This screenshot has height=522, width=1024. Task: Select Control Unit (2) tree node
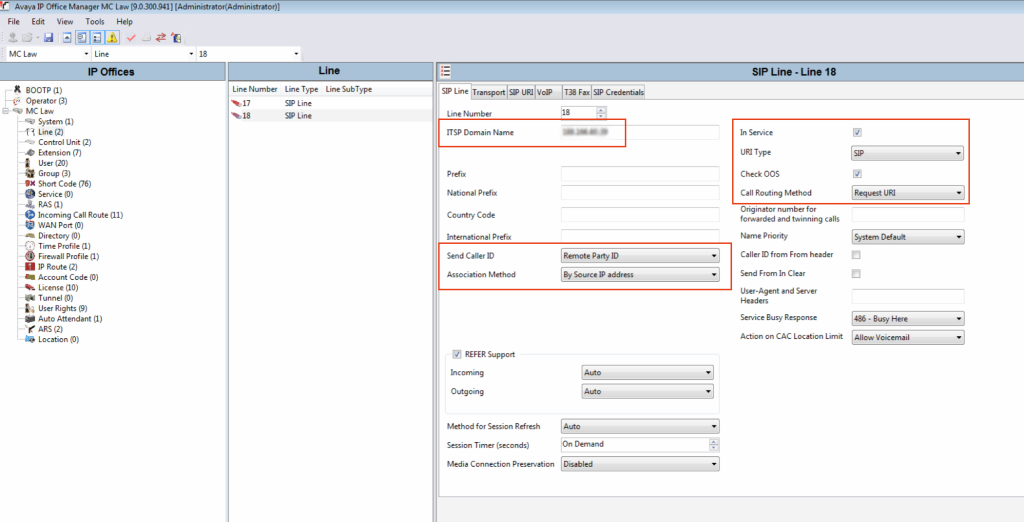tap(65, 142)
